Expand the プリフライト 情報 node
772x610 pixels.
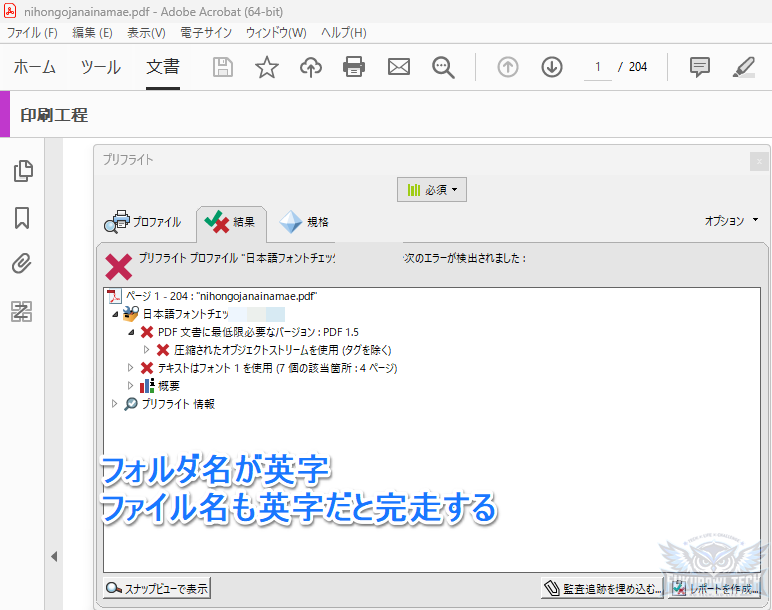[x=114, y=404]
